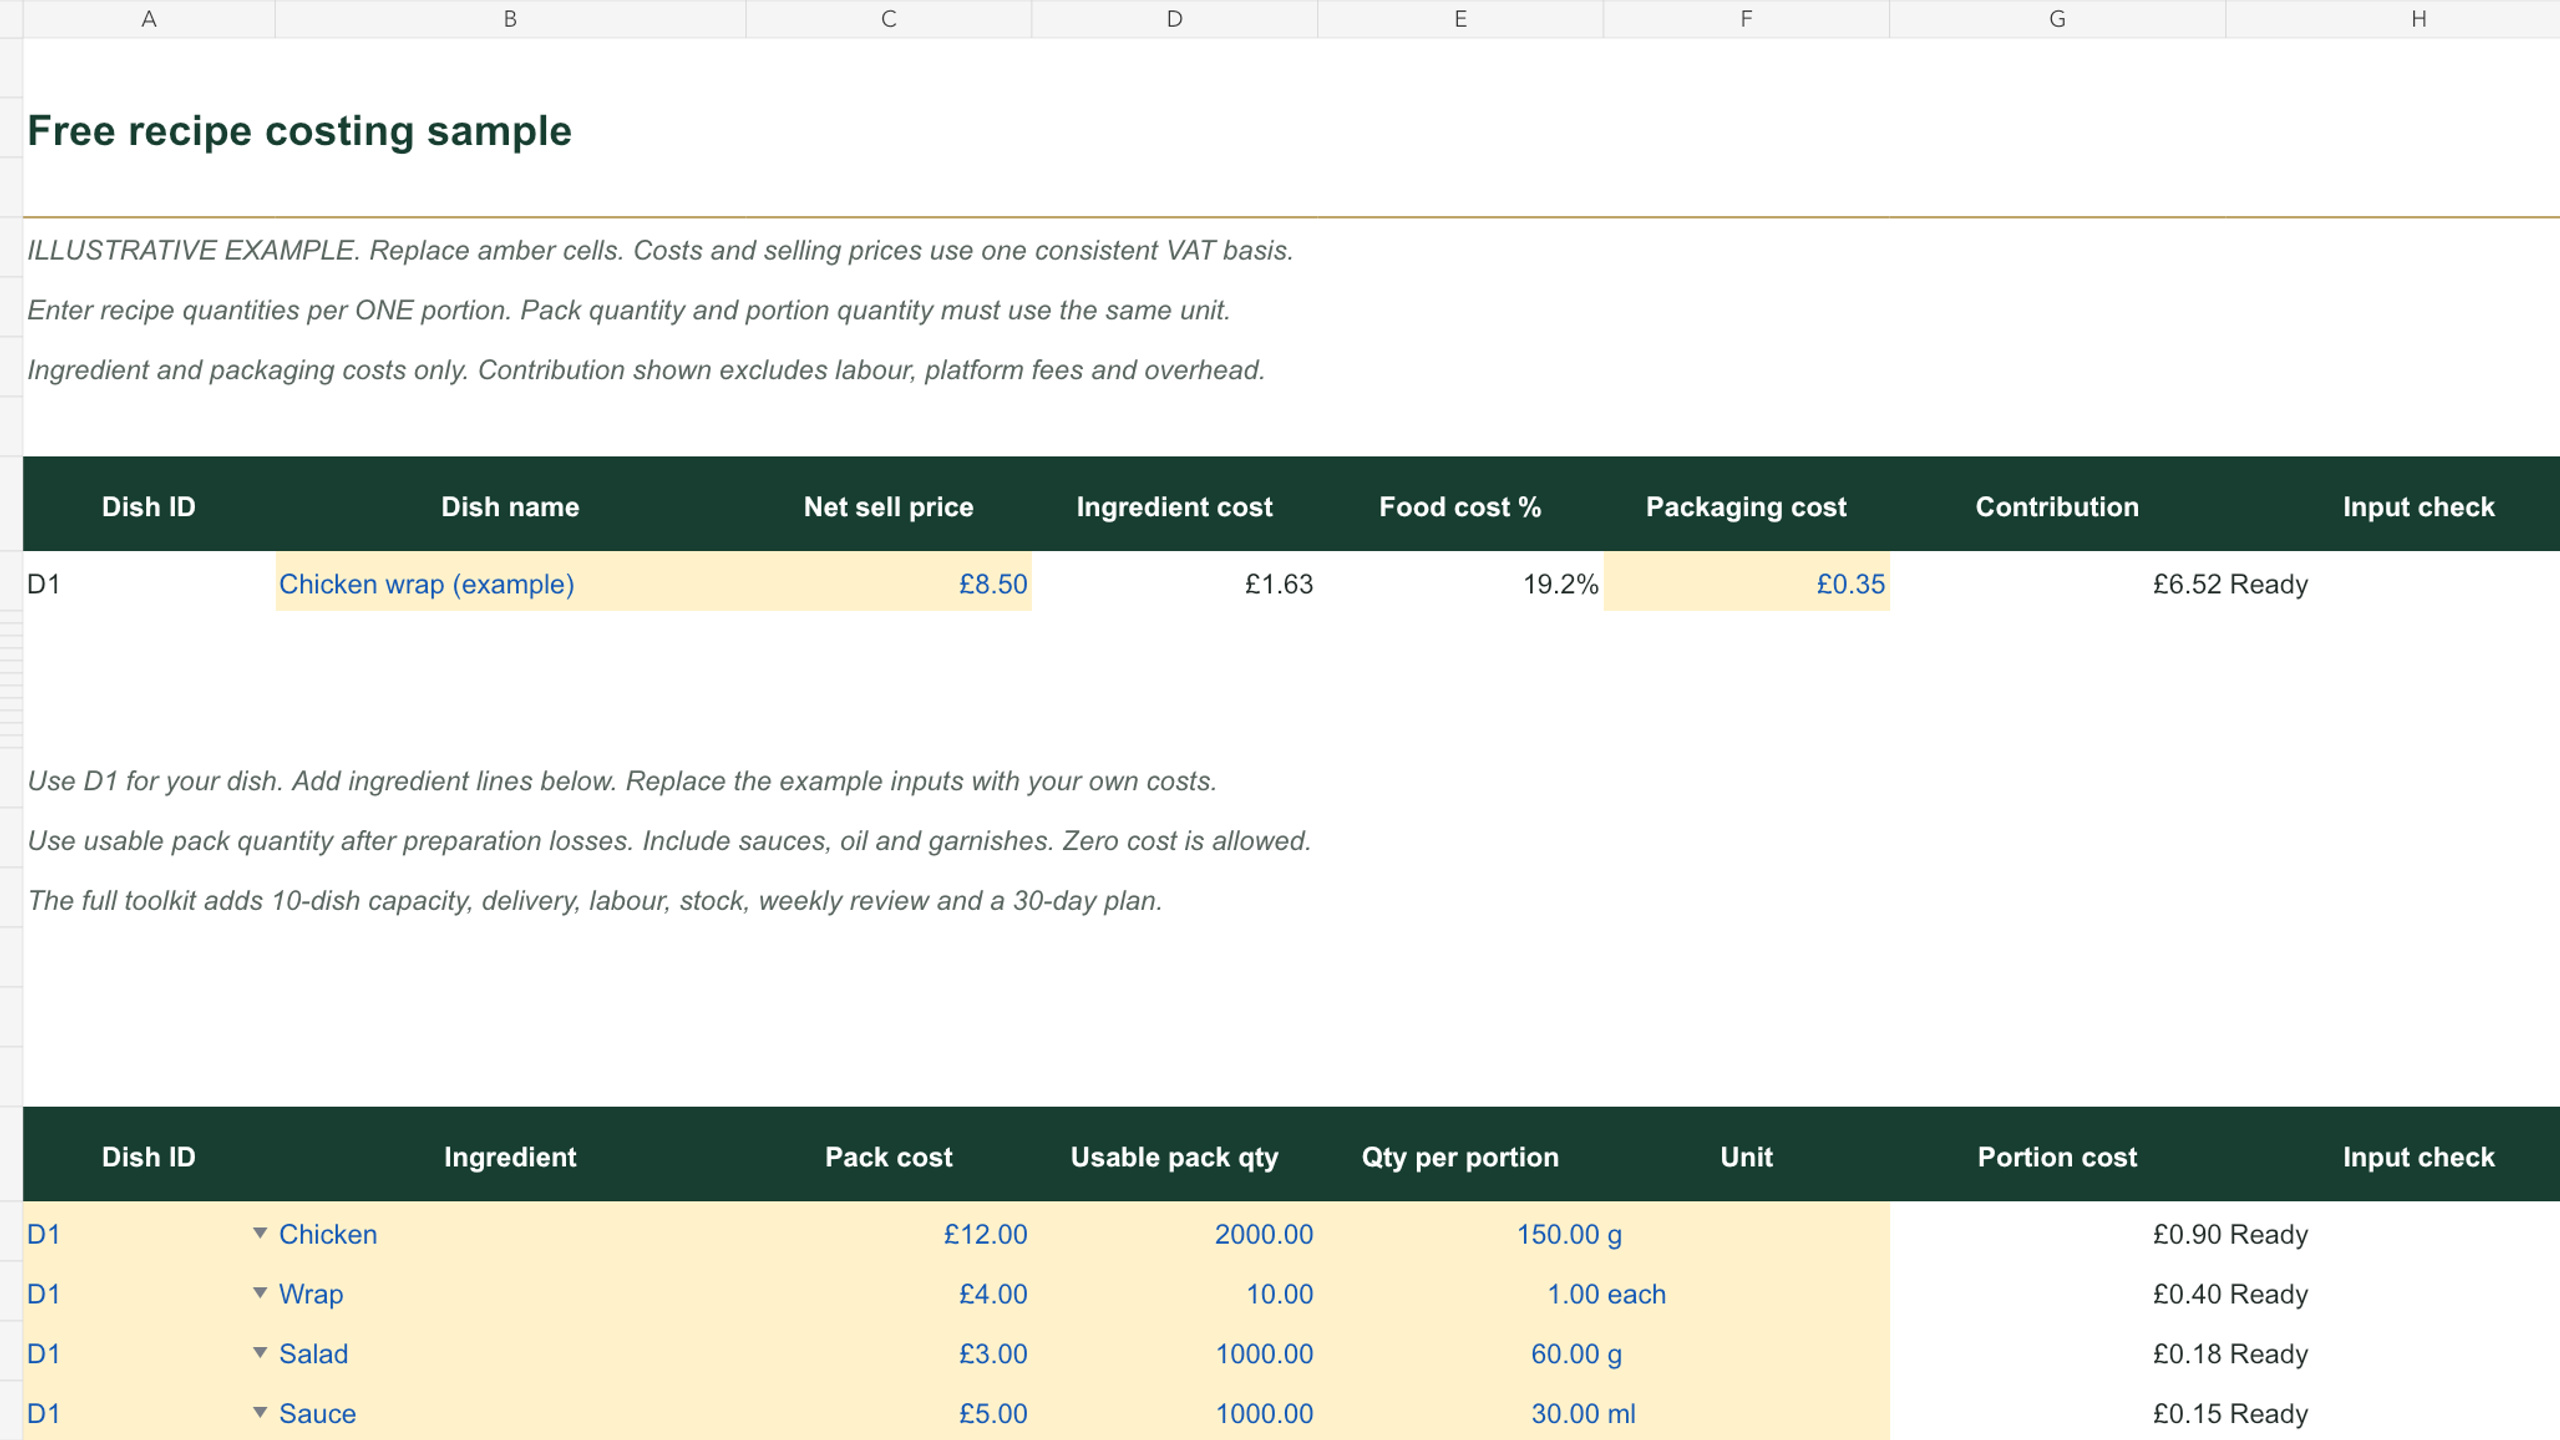This screenshot has width=2560, height=1440.
Task: Select column D header
Action: pyautogui.click(x=1174, y=19)
